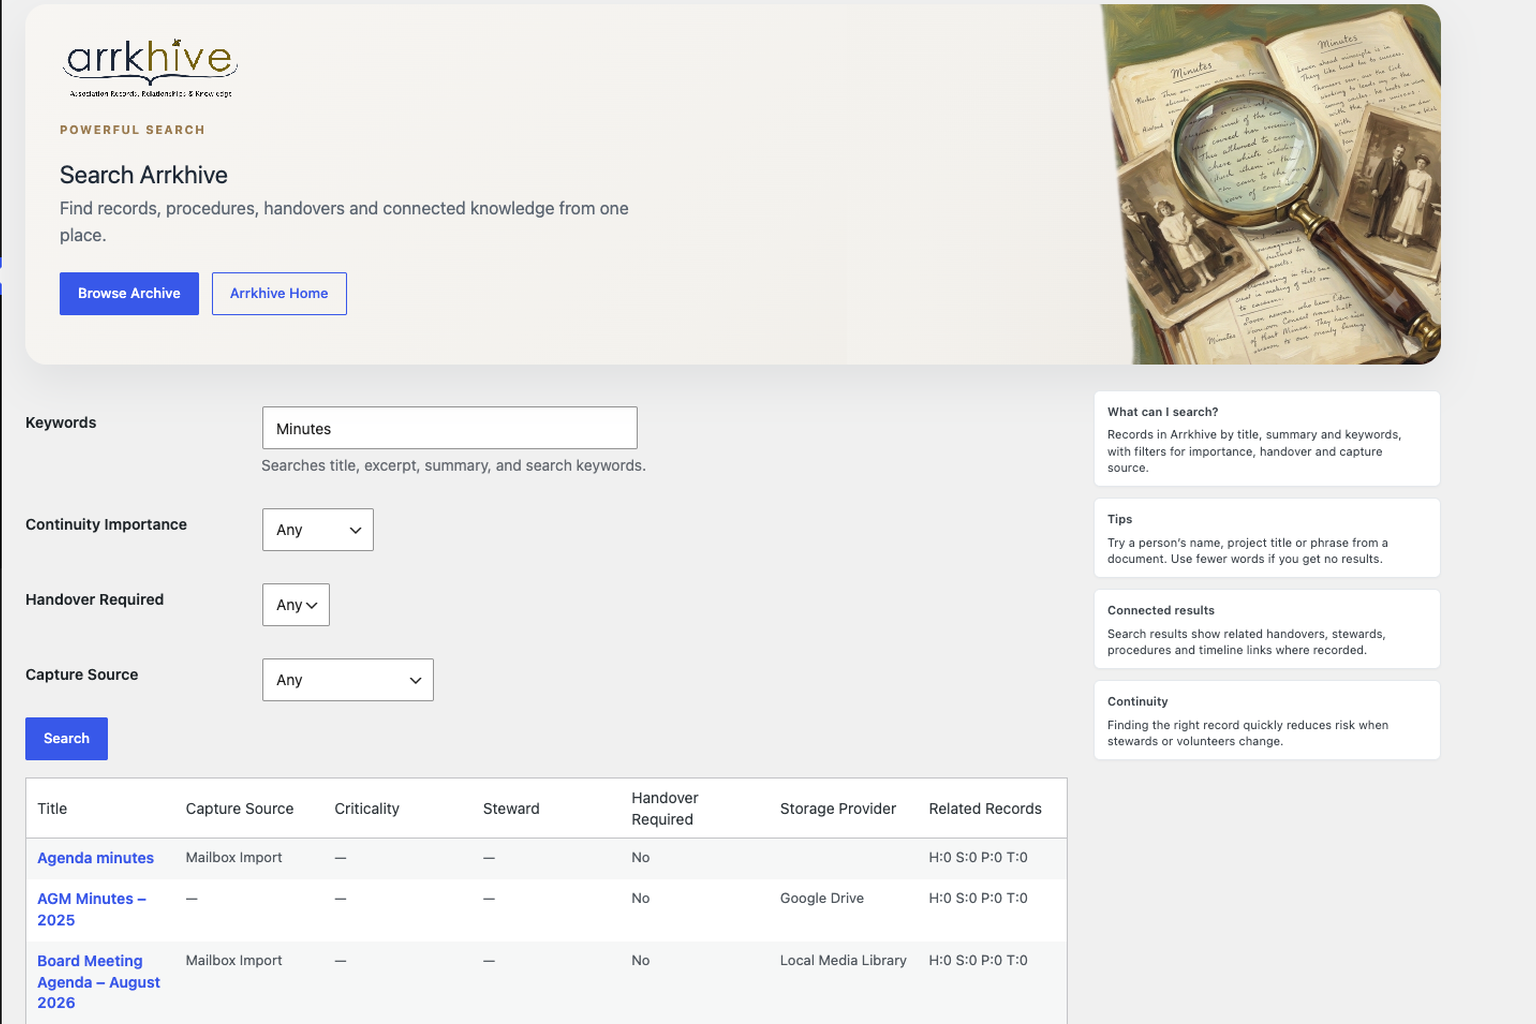Screen dimensions: 1536x1024
Task: Open the Browse Archive button
Action: point(129,294)
